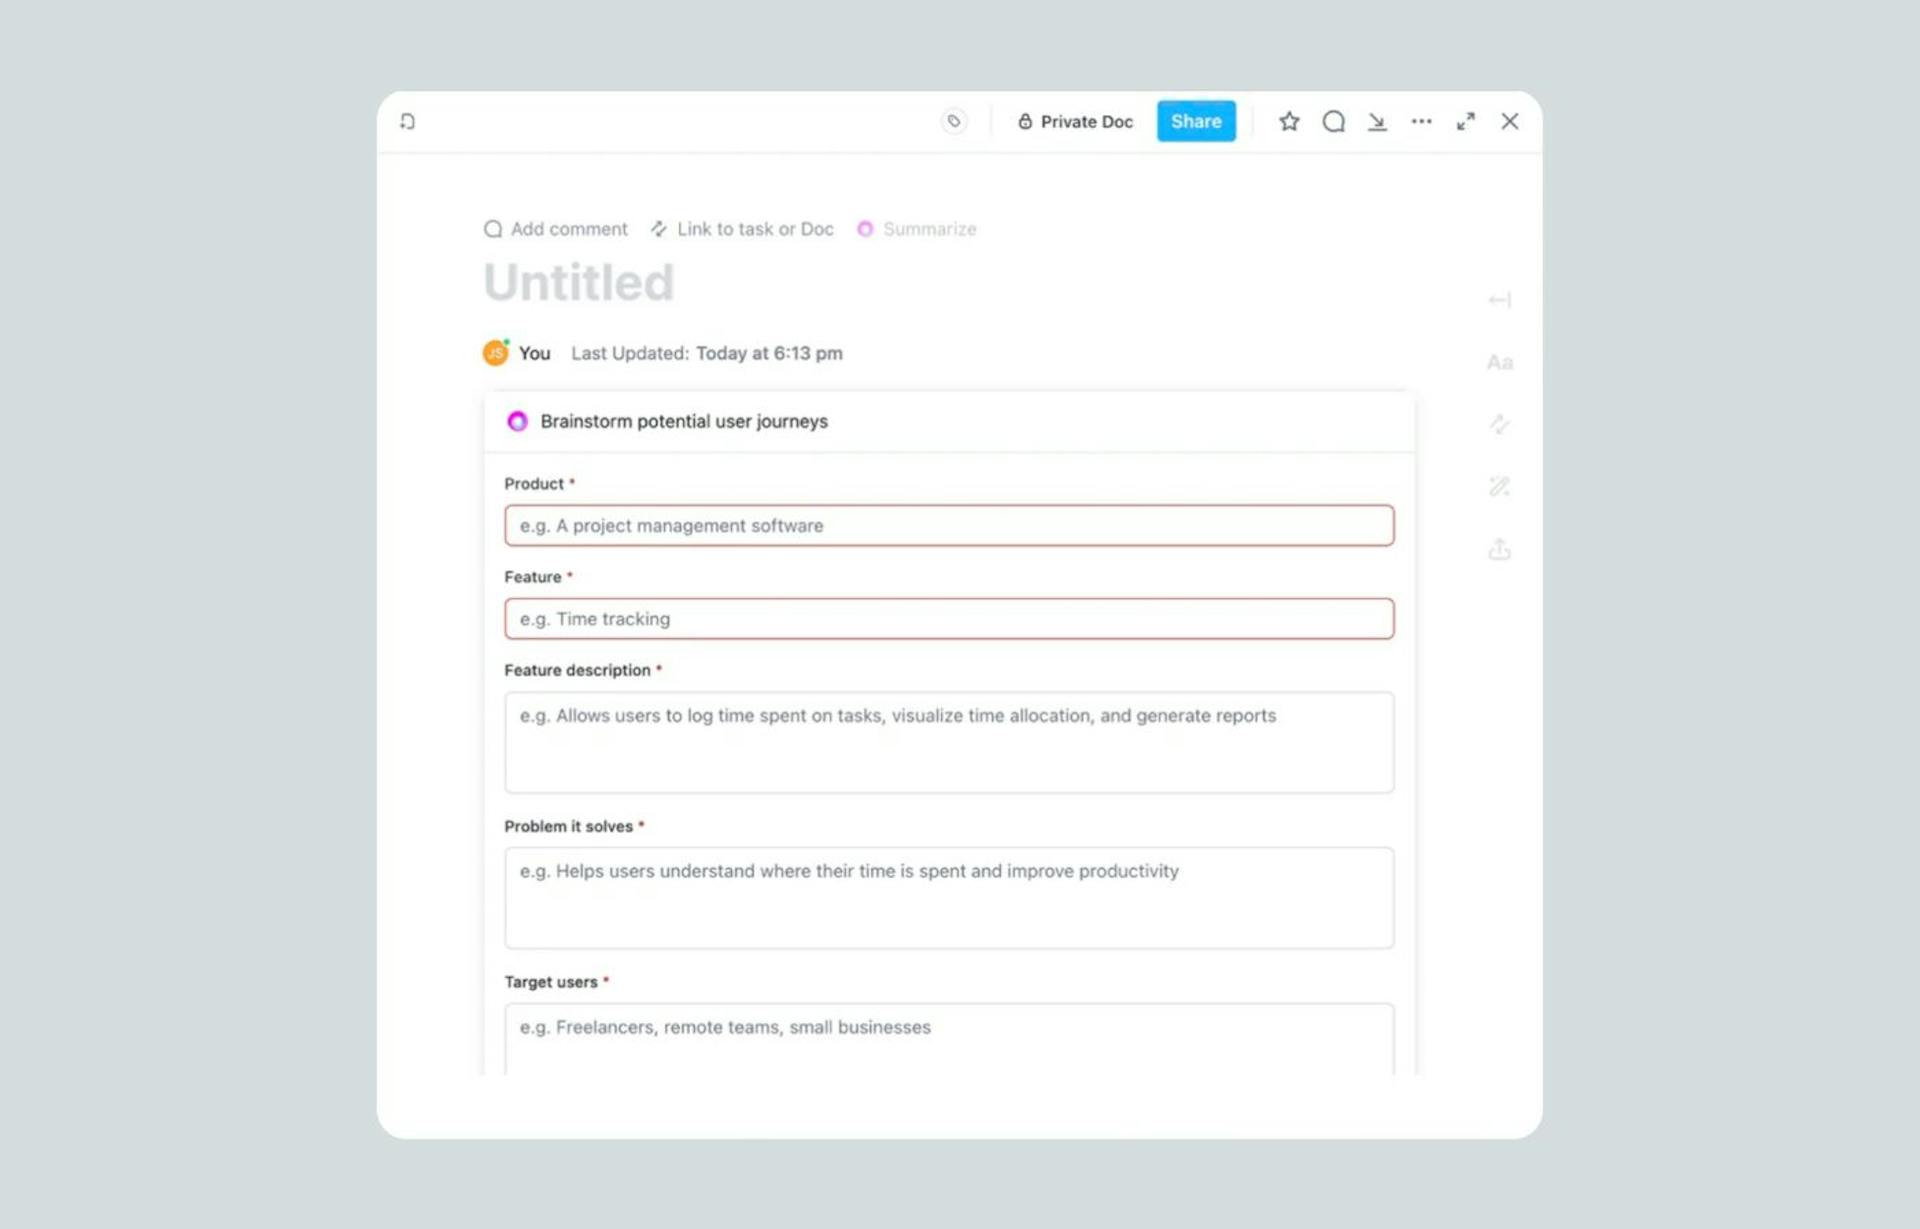Click the Untitled doc title
Image resolution: width=1920 pixels, height=1229 pixels.
coord(579,283)
